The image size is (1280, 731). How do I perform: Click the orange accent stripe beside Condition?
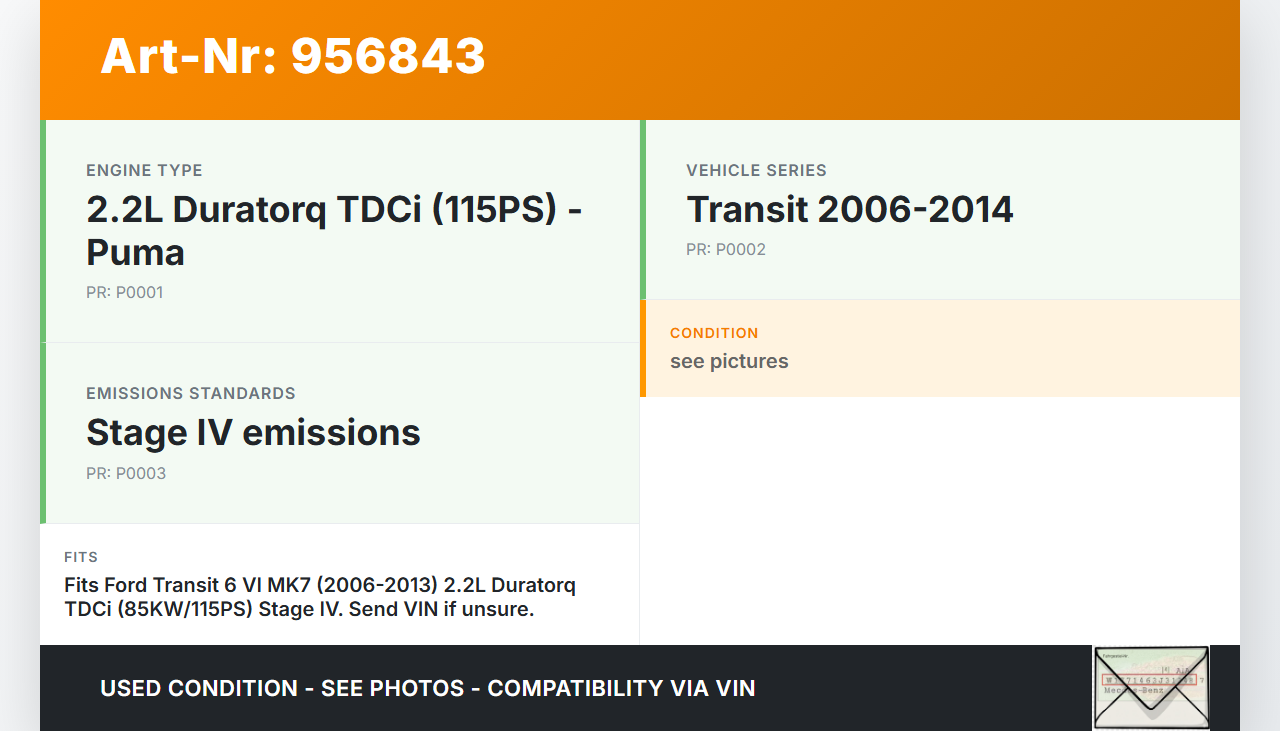coord(643,348)
